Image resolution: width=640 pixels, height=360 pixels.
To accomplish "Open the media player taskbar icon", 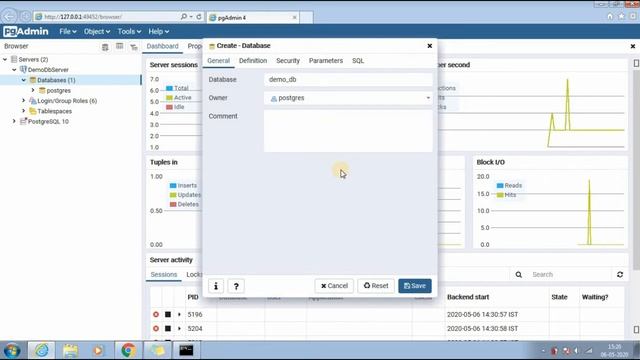I will point(98,350).
